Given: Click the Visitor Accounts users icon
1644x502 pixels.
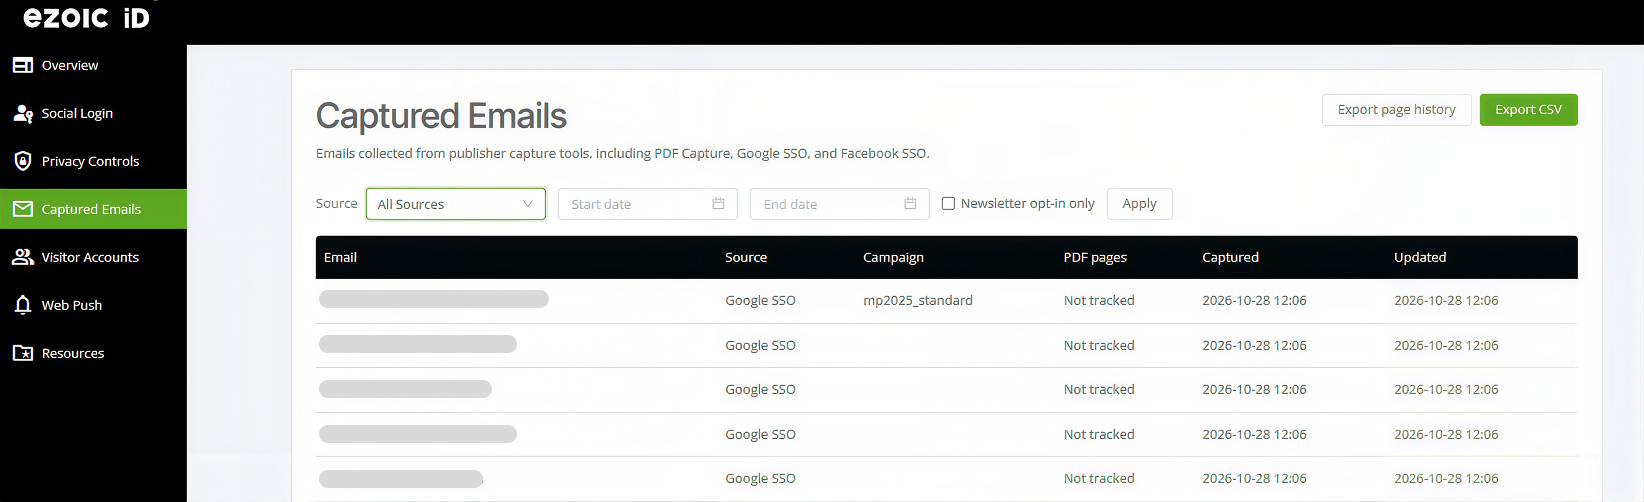Looking at the screenshot, I should pos(23,257).
